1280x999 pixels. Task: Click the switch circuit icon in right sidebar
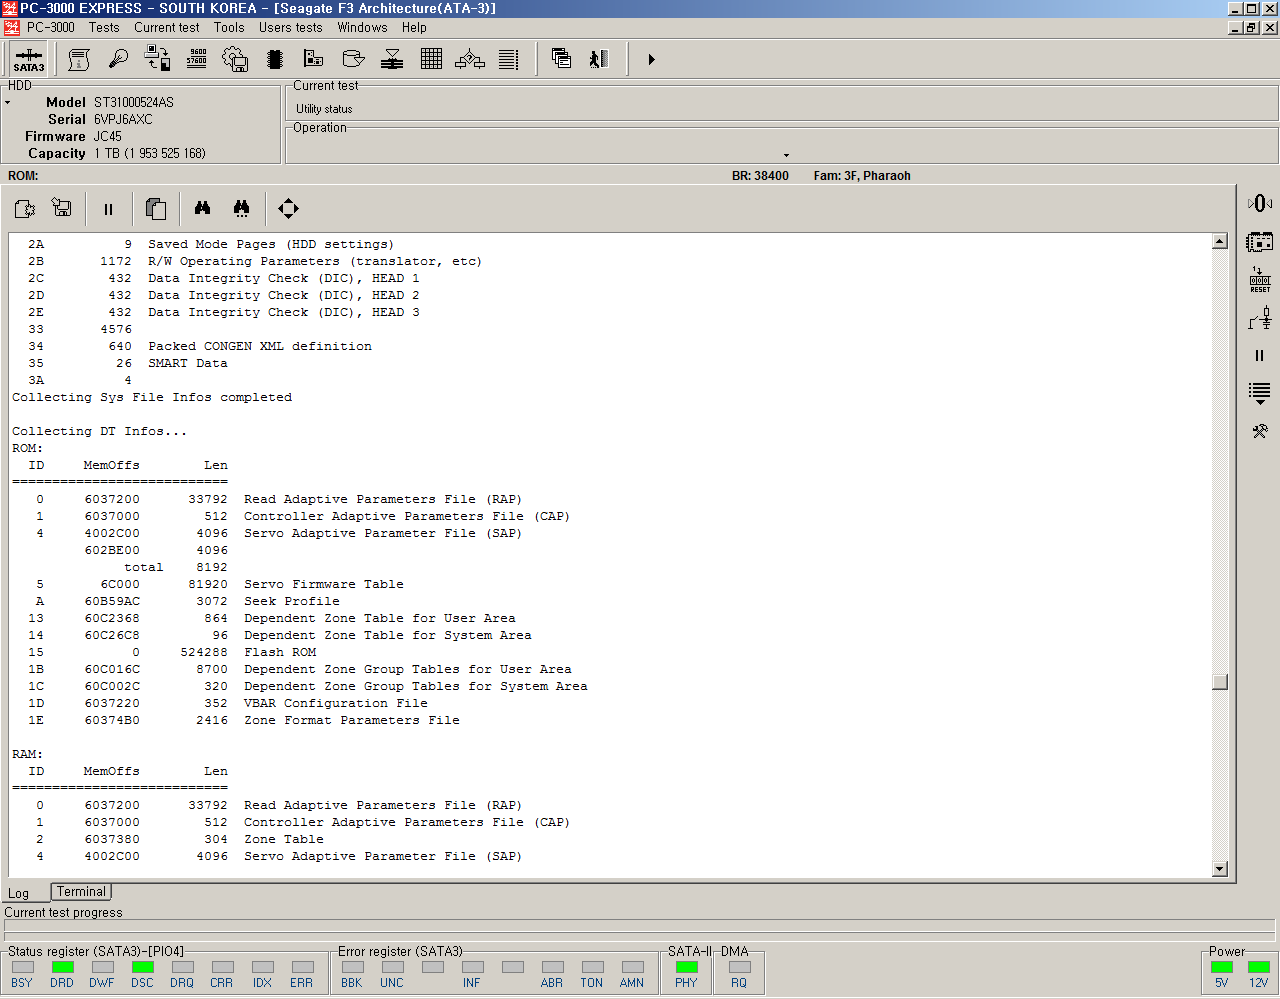[1260, 318]
